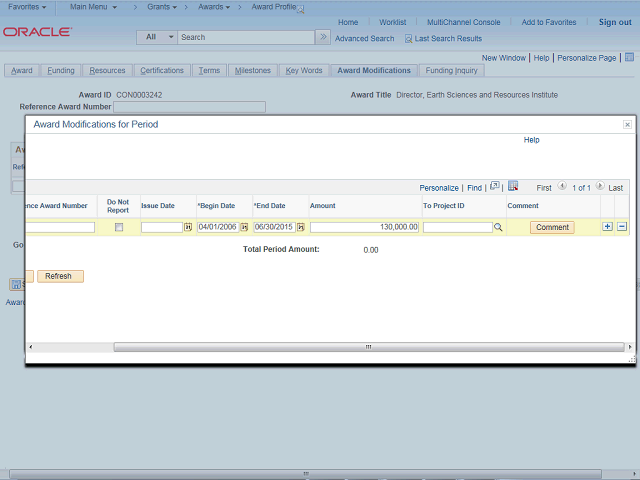Click dialog horizontal scrollbar thumb

pos(369,347)
